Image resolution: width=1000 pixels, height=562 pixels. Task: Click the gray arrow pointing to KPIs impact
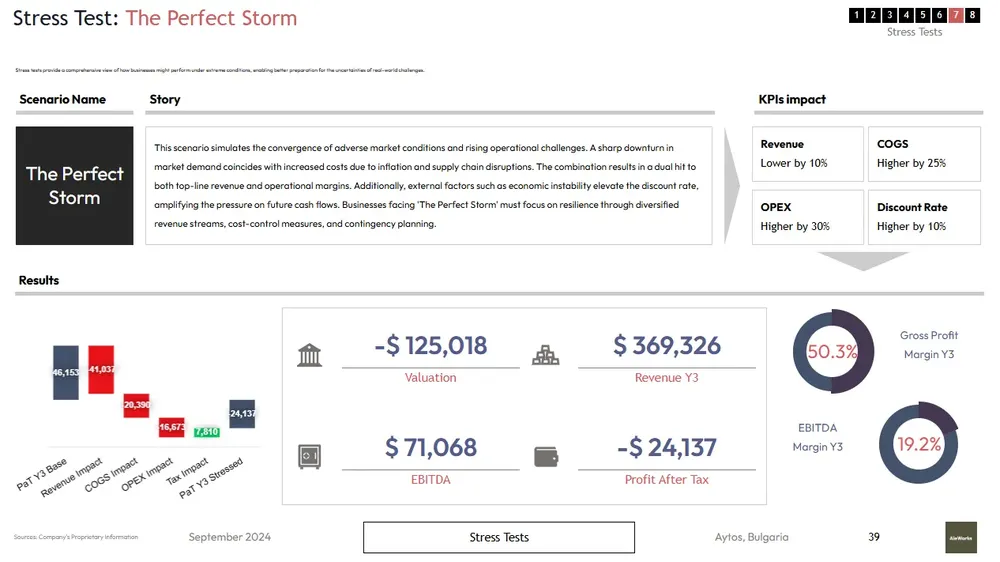[731, 185]
